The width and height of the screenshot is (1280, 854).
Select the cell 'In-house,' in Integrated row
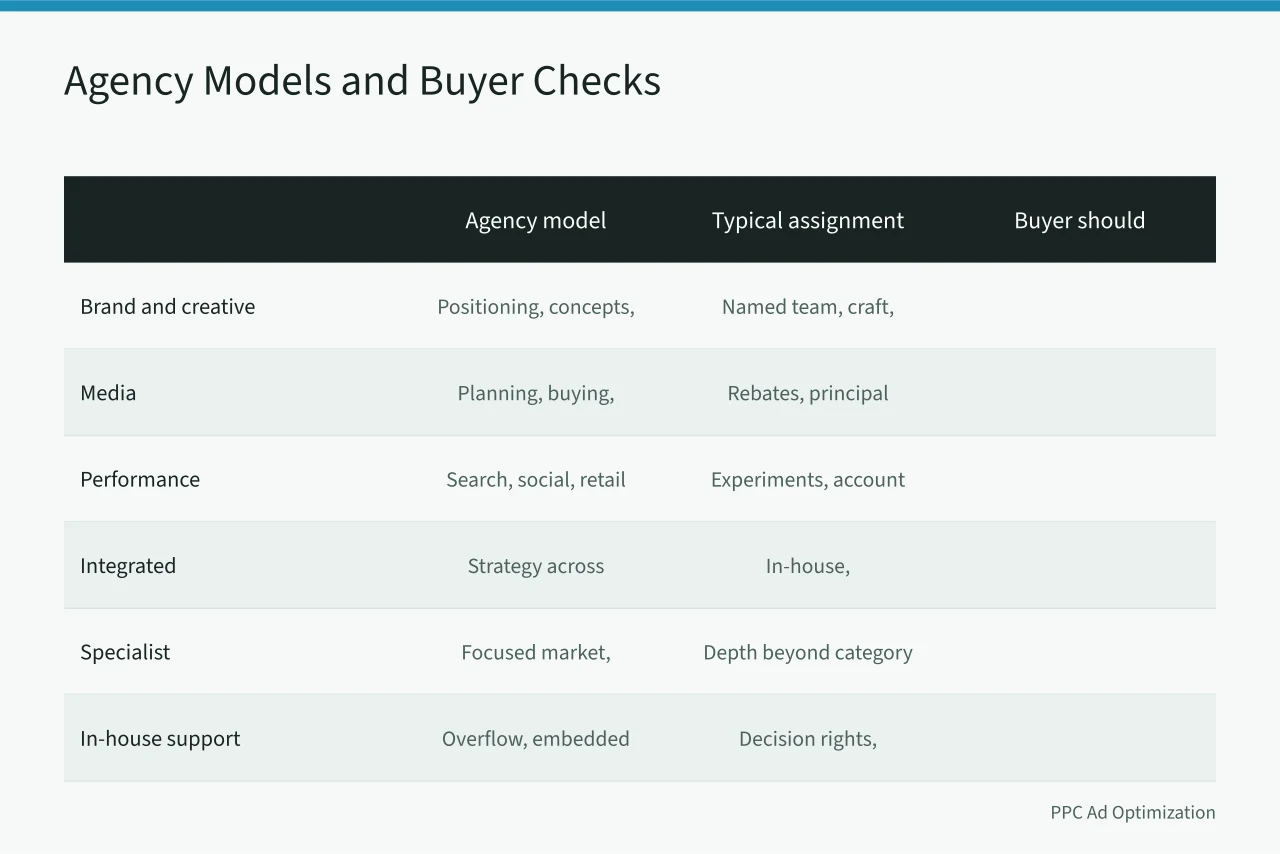[x=808, y=566]
